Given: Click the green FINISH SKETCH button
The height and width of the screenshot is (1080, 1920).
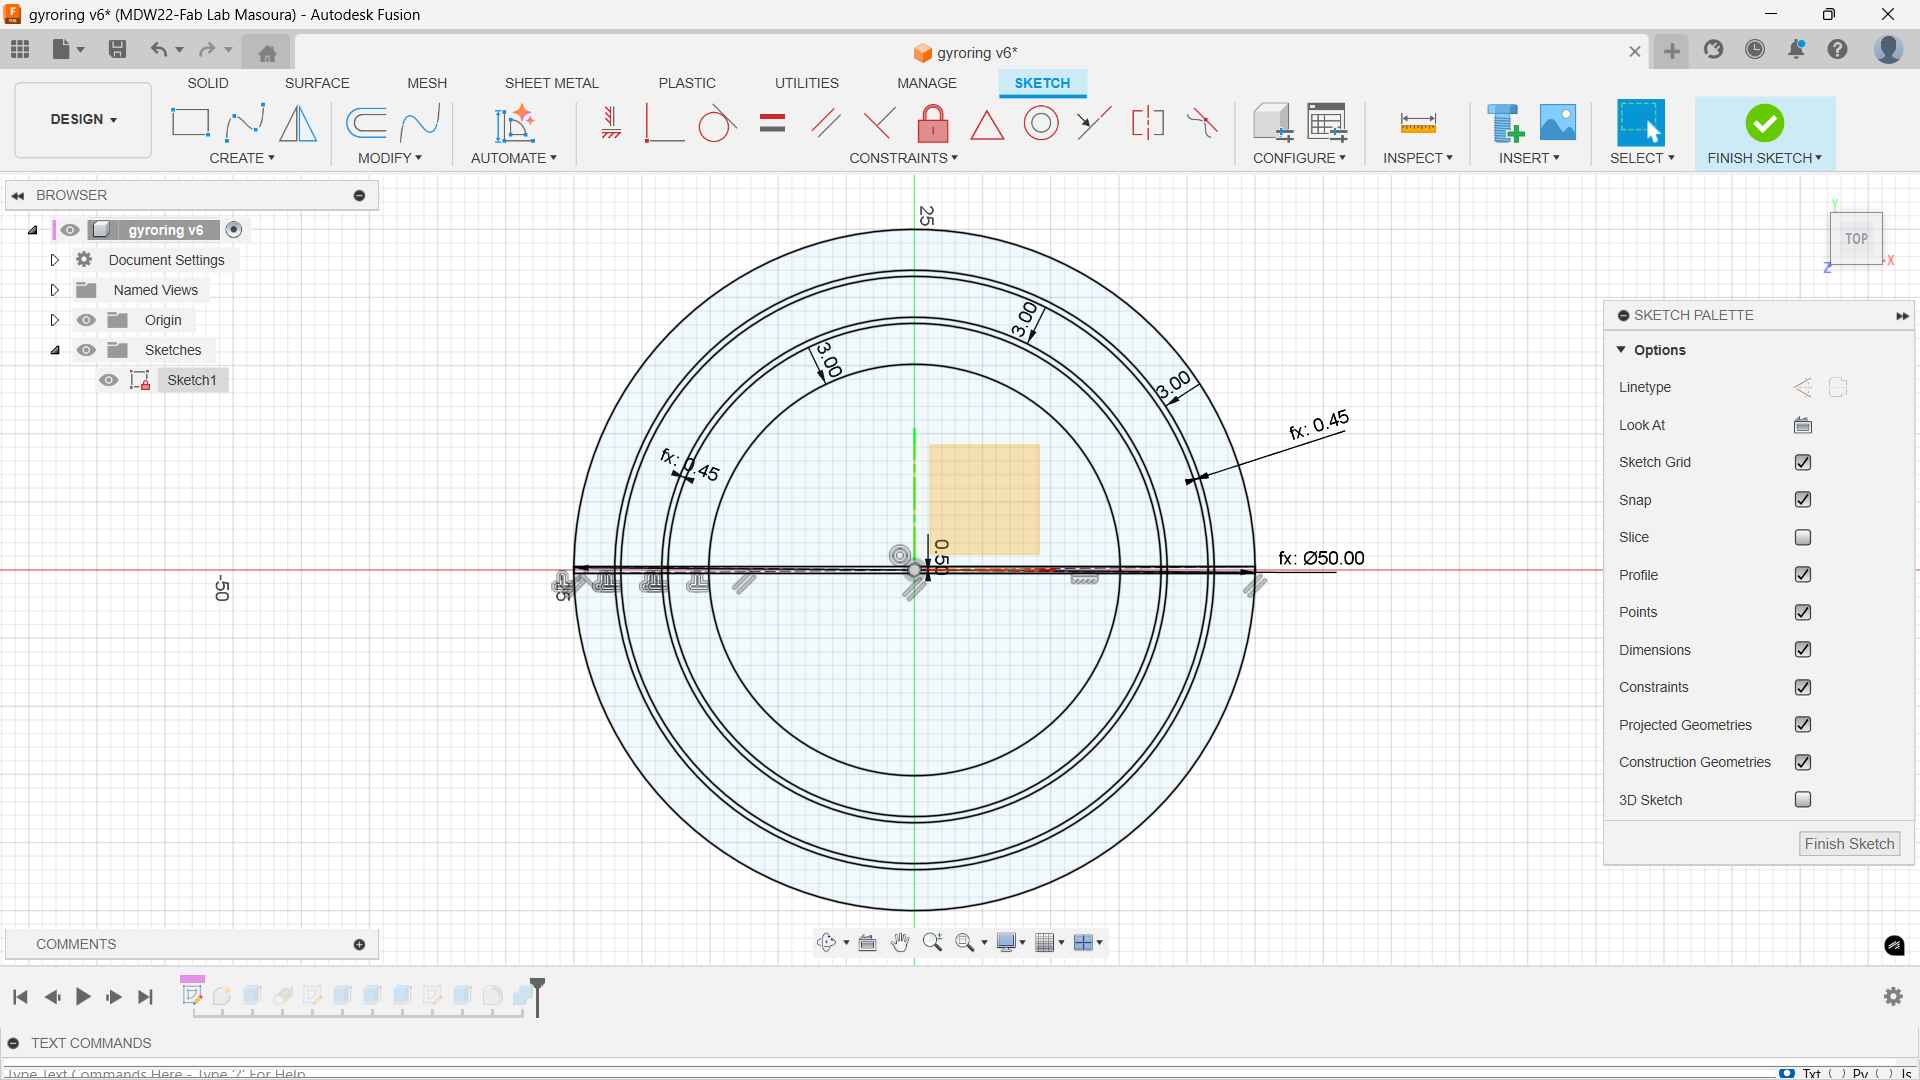Looking at the screenshot, I should point(1765,133).
